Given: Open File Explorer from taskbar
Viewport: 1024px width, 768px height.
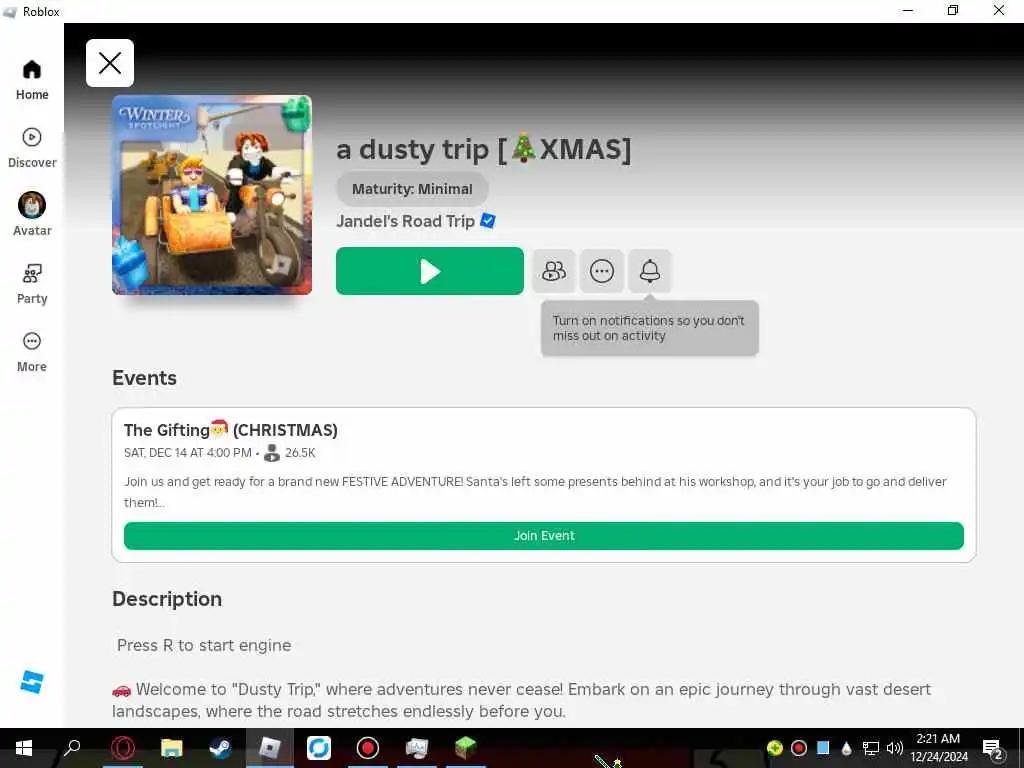Looking at the screenshot, I should [172, 748].
